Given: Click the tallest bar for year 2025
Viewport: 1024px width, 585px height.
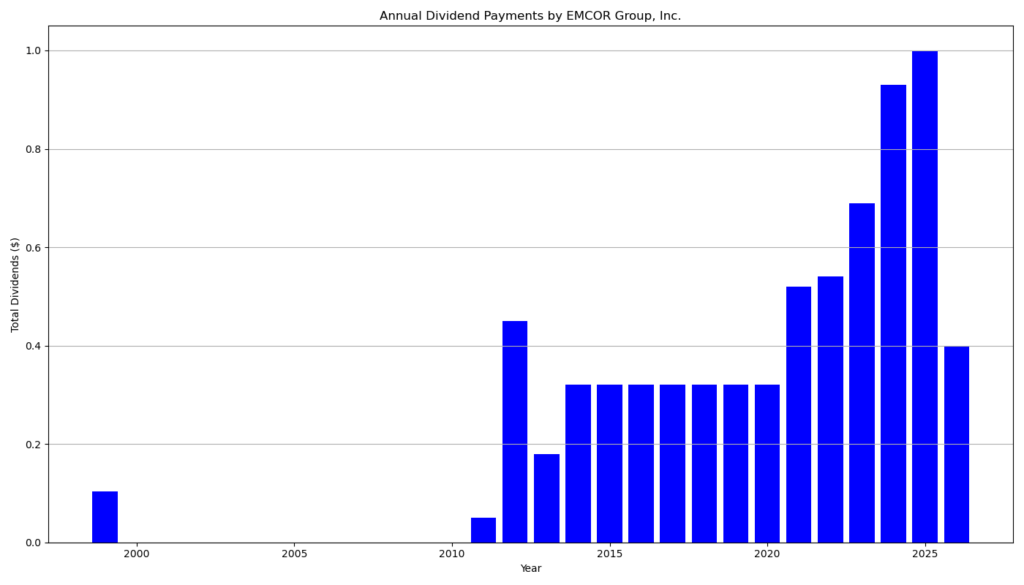Looking at the screenshot, I should tap(925, 296).
